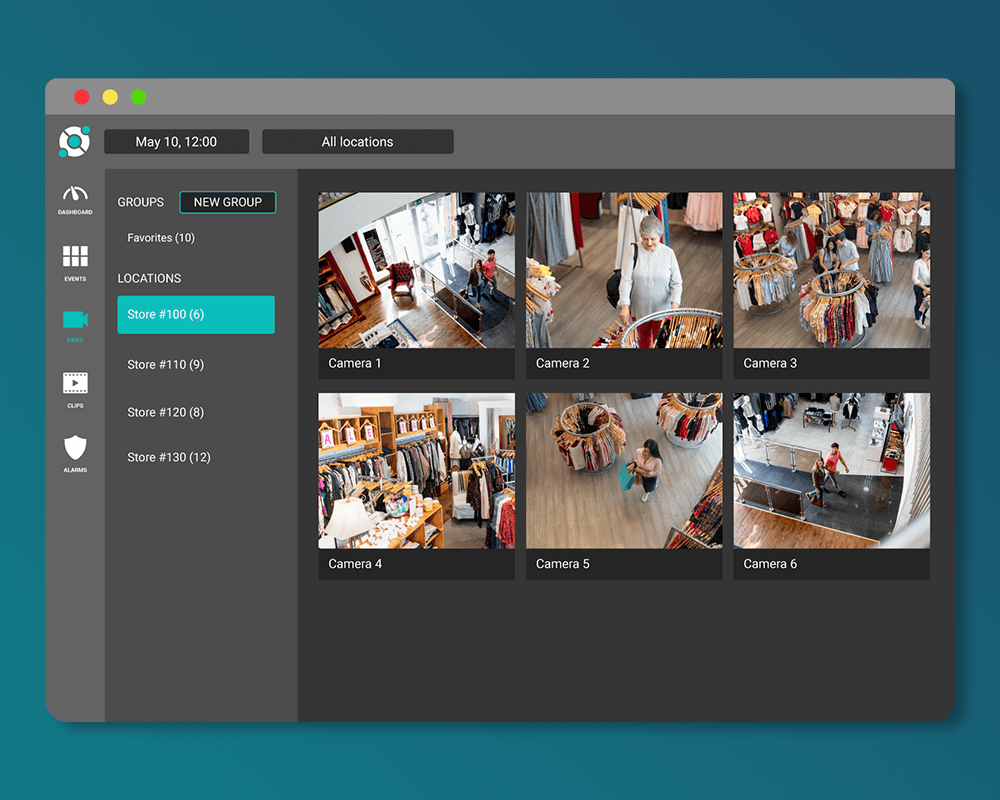This screenshot has height=800, width=1000.
Task: Open the Events panel
Action: tap(74, 260)
